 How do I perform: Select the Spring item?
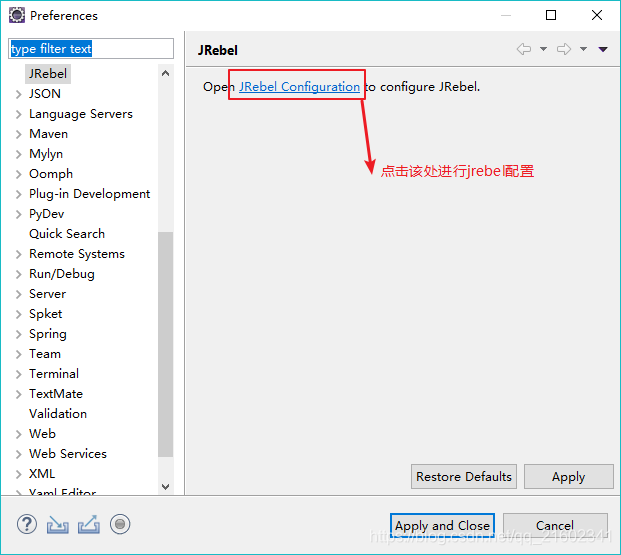tap(48, 334)
